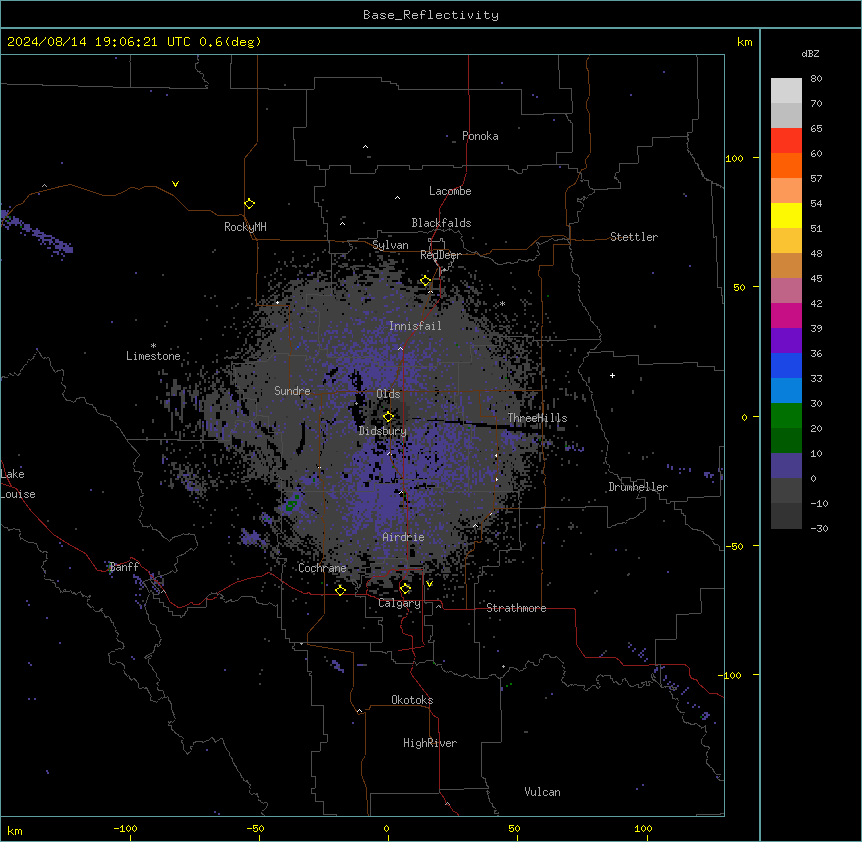The height and width of the screenshot is (842, 862).
Task: Select the red 65 dBZ legend swatch
Action: pyautogui.click(x=786, y=140)
